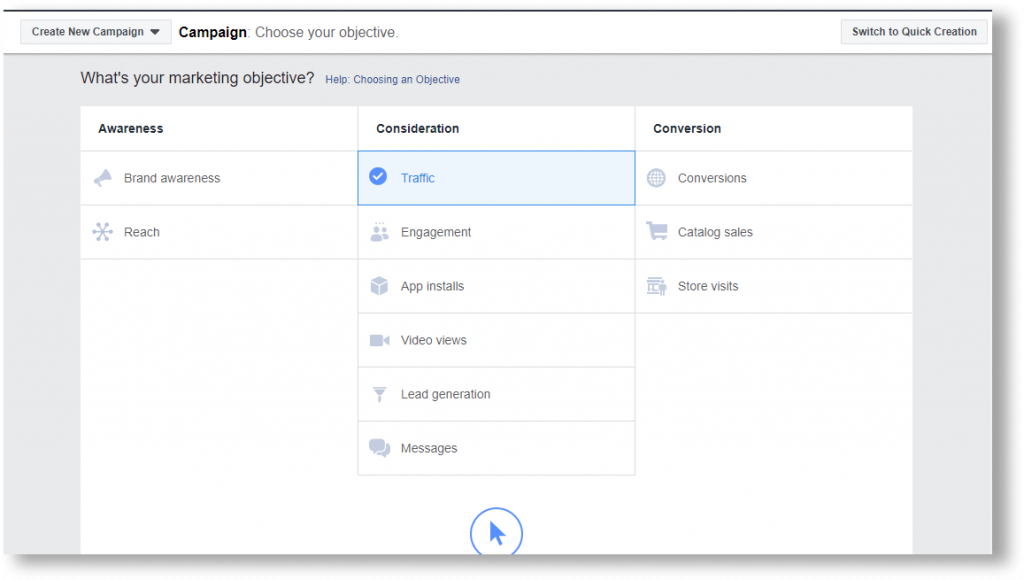The height and width of the screenshot is (580, 1024).
Task: Click the App installs box icon
Action: point(379,286)
